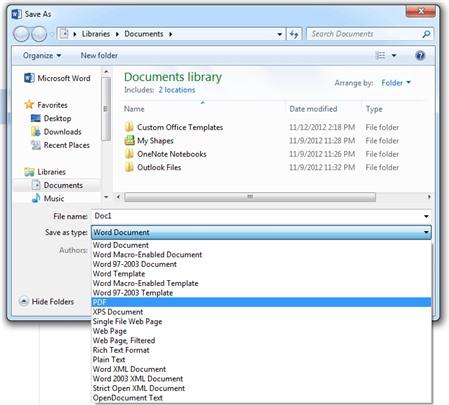Screen dimensions: 449x405
Task: Select Rich Text Format option
Action: pos(121,350)
